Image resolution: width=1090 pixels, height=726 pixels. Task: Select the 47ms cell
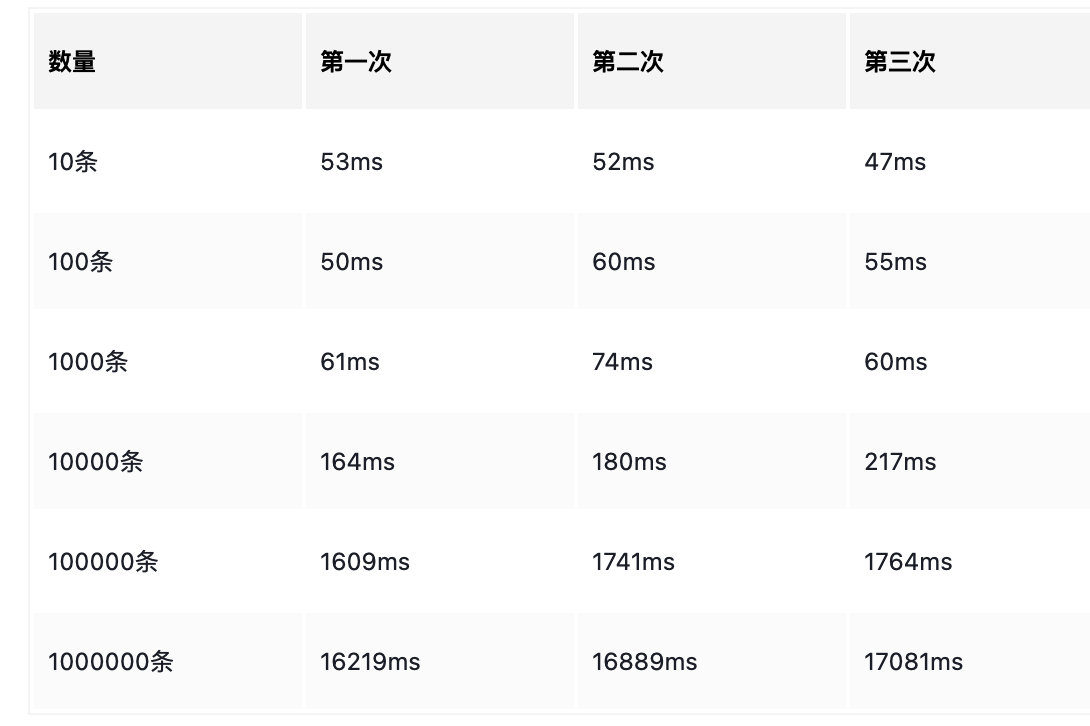click(x=970, y=161)
